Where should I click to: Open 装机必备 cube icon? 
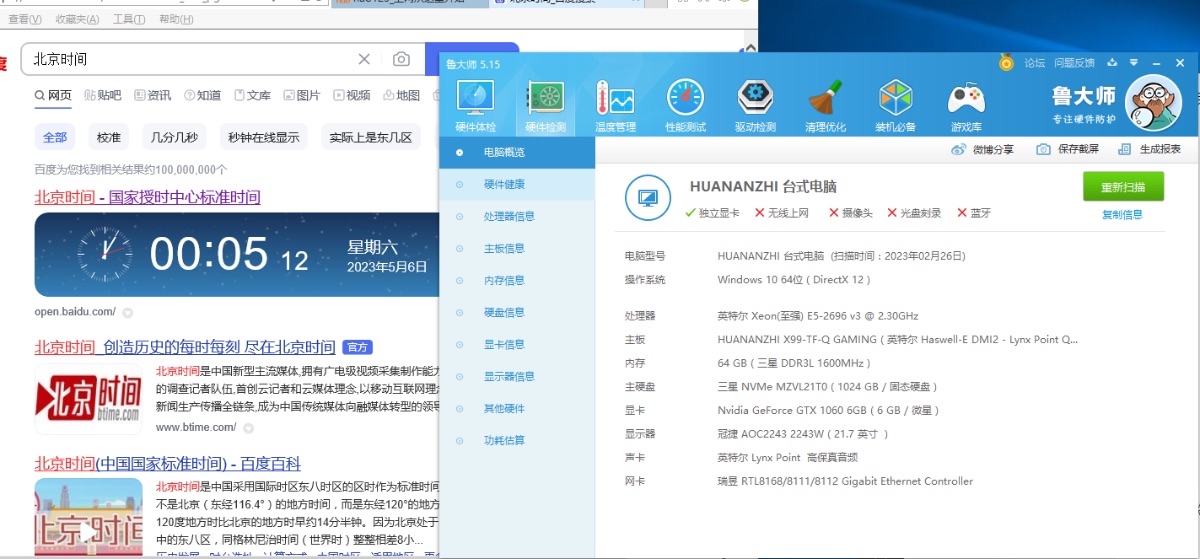[895, 107]
